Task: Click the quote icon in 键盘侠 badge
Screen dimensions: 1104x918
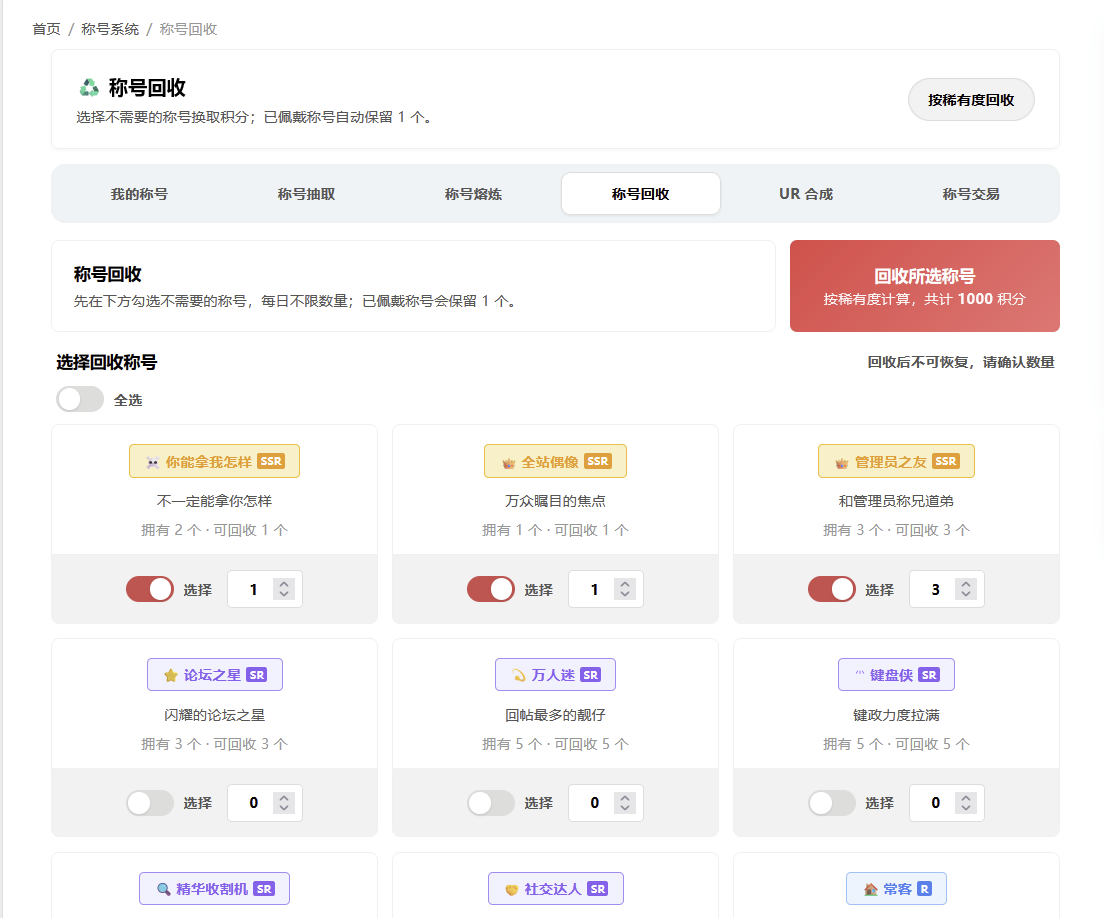Action: tap(860, 674)
